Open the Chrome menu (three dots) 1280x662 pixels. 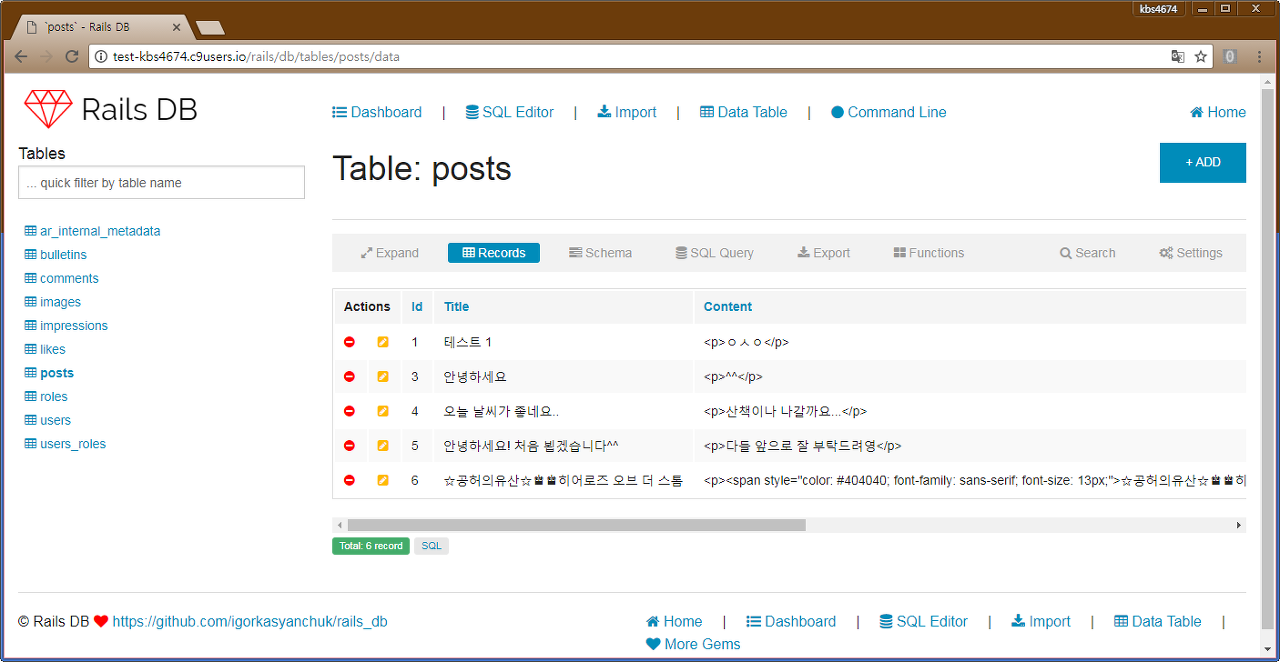(1259, 56)
